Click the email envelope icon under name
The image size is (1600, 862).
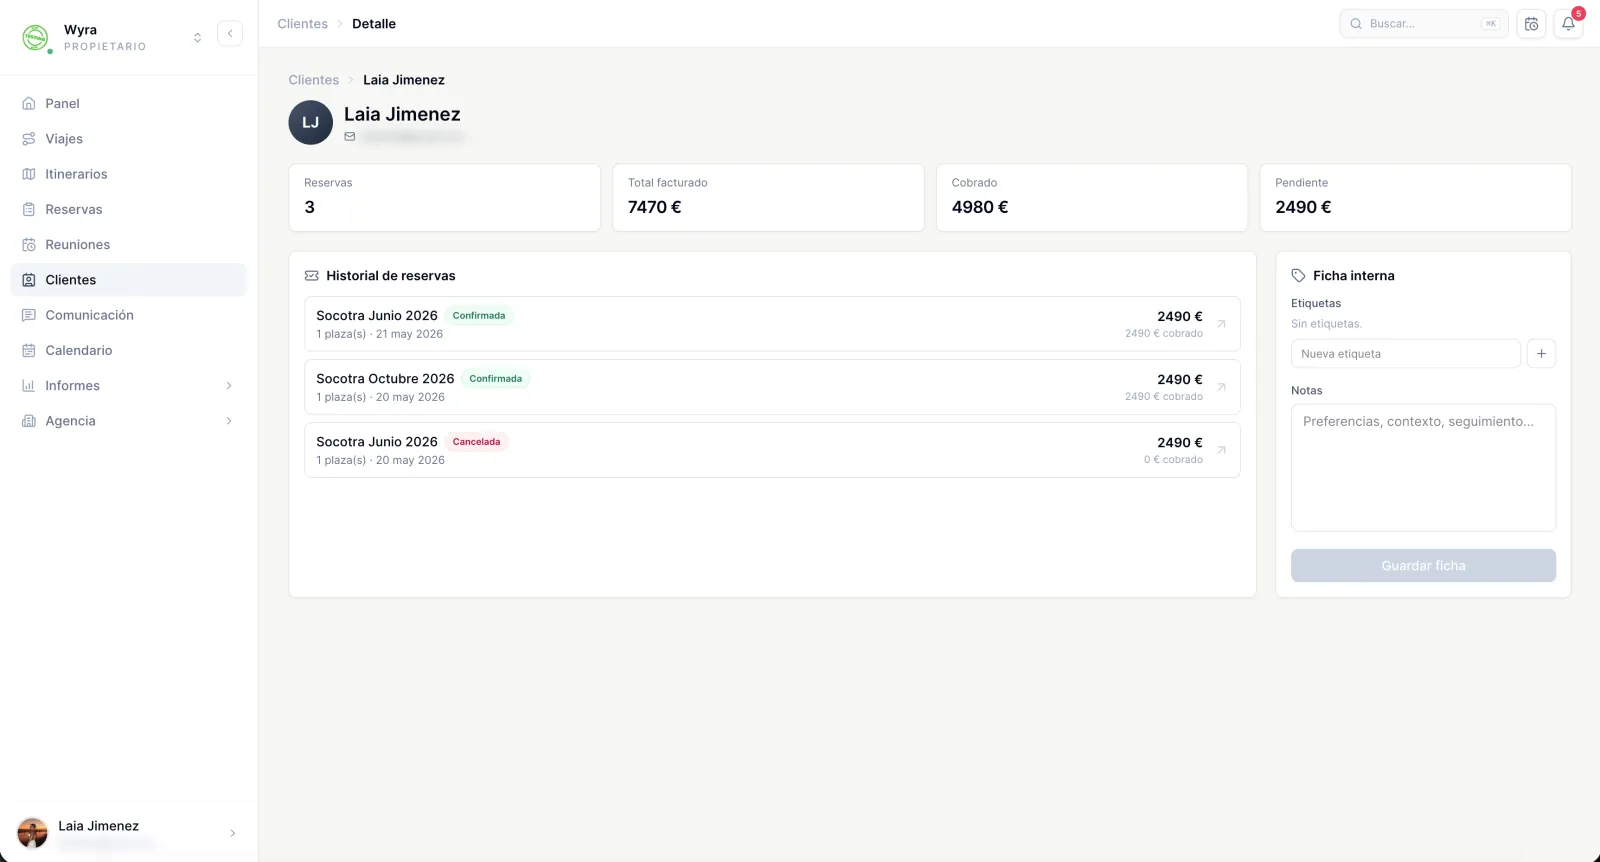(x=350, y=137)
